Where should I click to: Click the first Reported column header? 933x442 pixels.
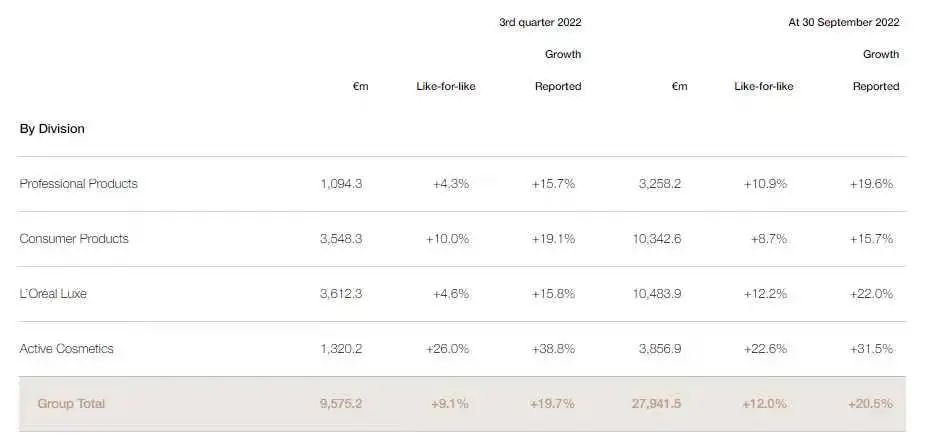(558, 87)
